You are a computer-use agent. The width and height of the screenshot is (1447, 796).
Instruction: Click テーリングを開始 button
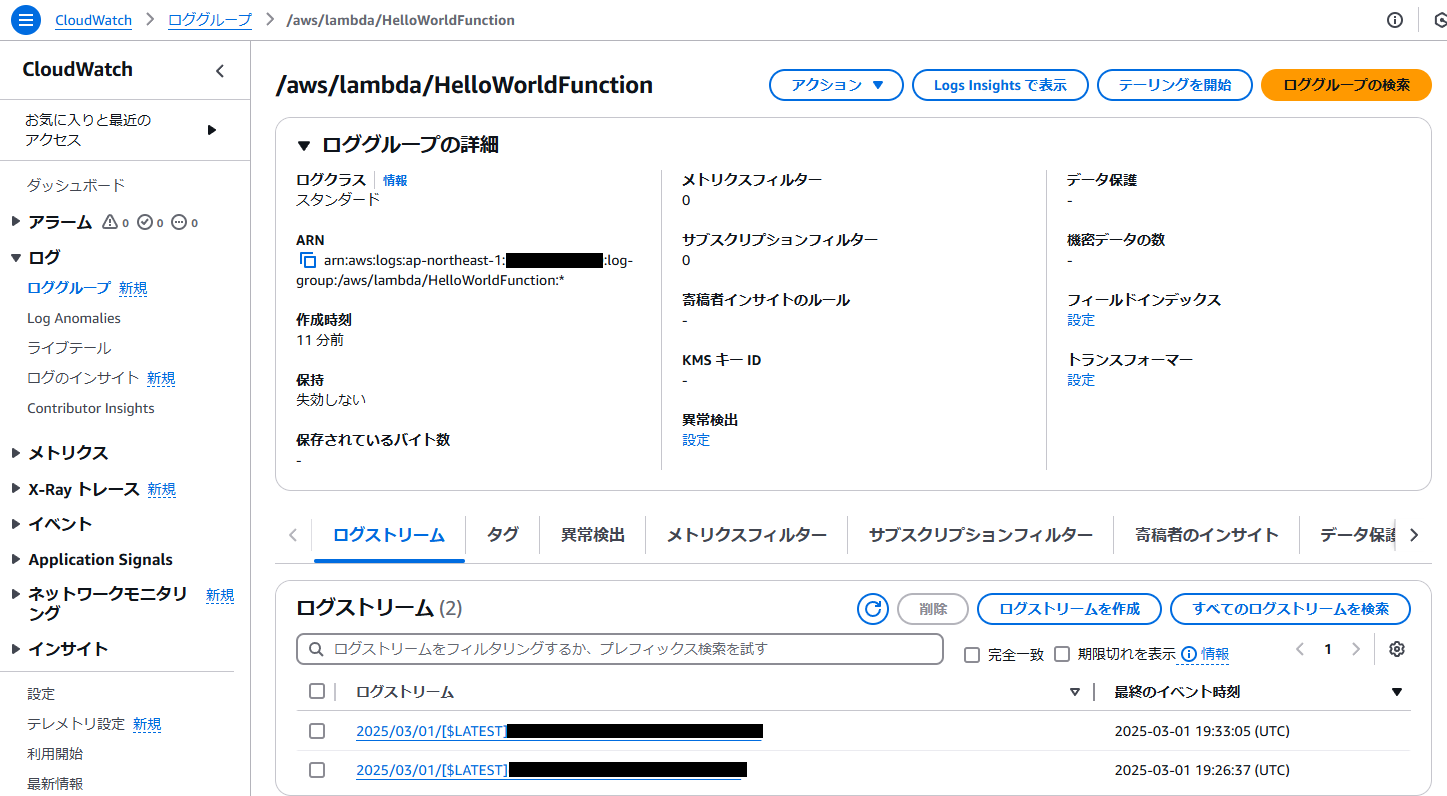[1175, 85]
